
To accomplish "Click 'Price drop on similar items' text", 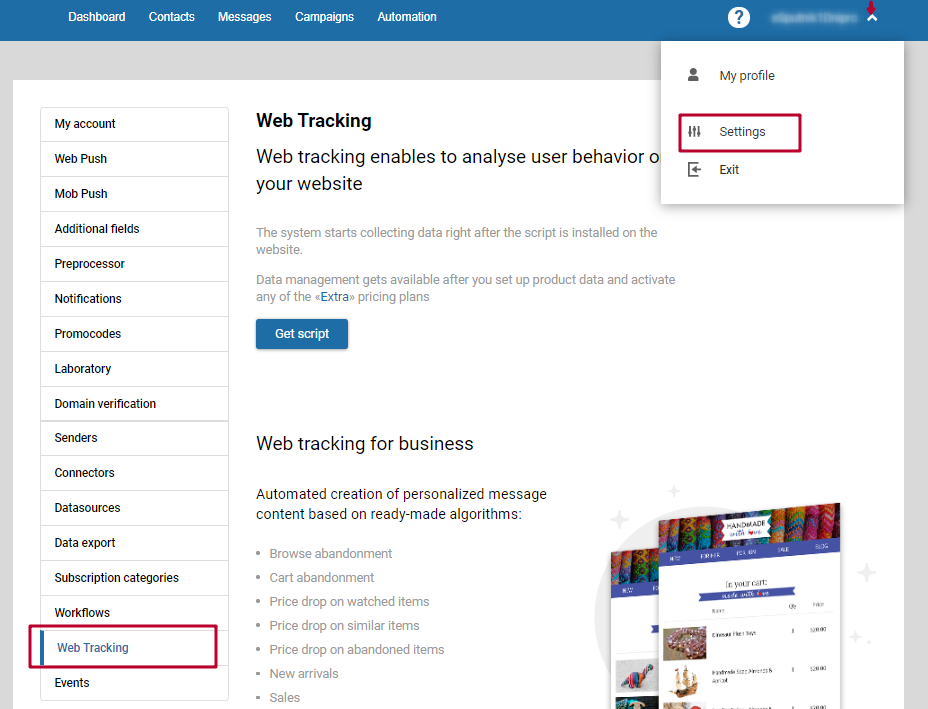I will point(344,626).
